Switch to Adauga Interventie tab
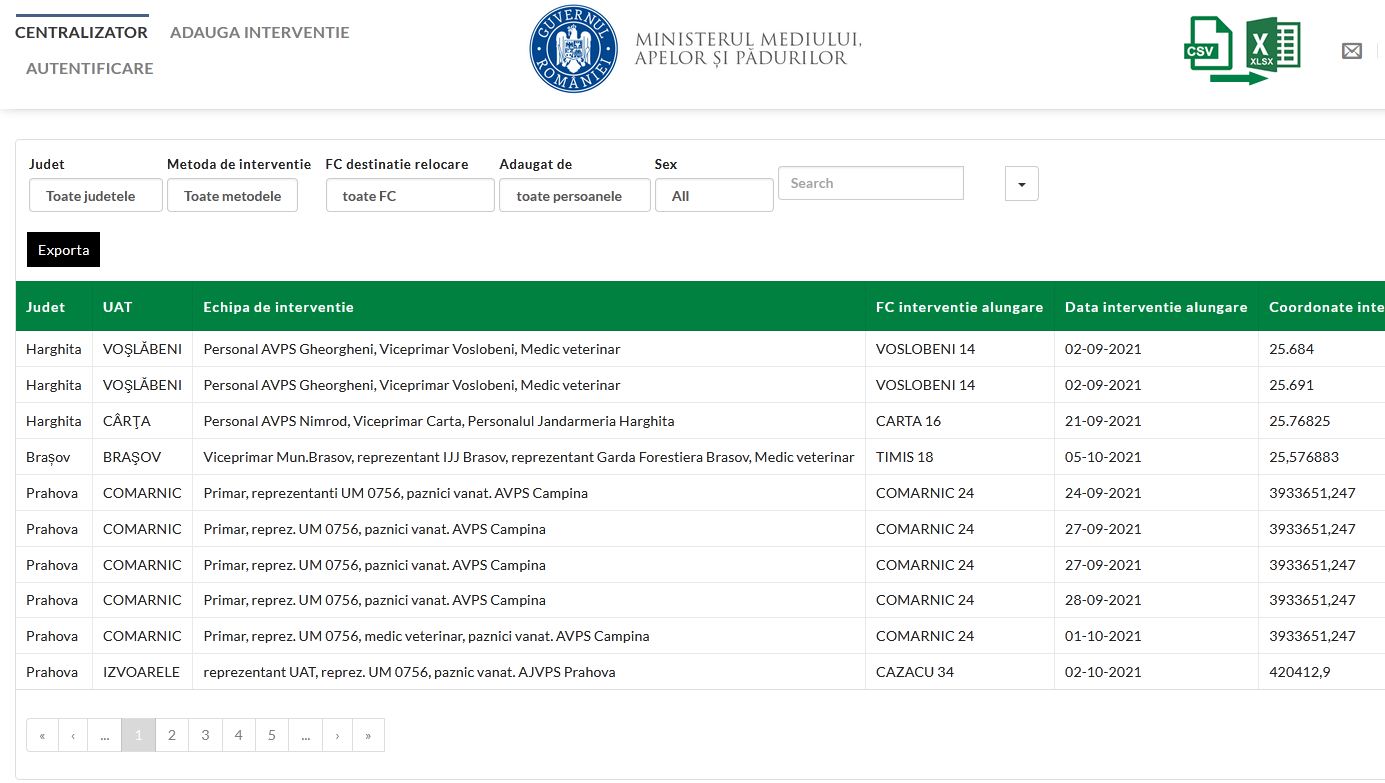The image size is (1385, 783). pyautogui.click(x=259, y=32)
